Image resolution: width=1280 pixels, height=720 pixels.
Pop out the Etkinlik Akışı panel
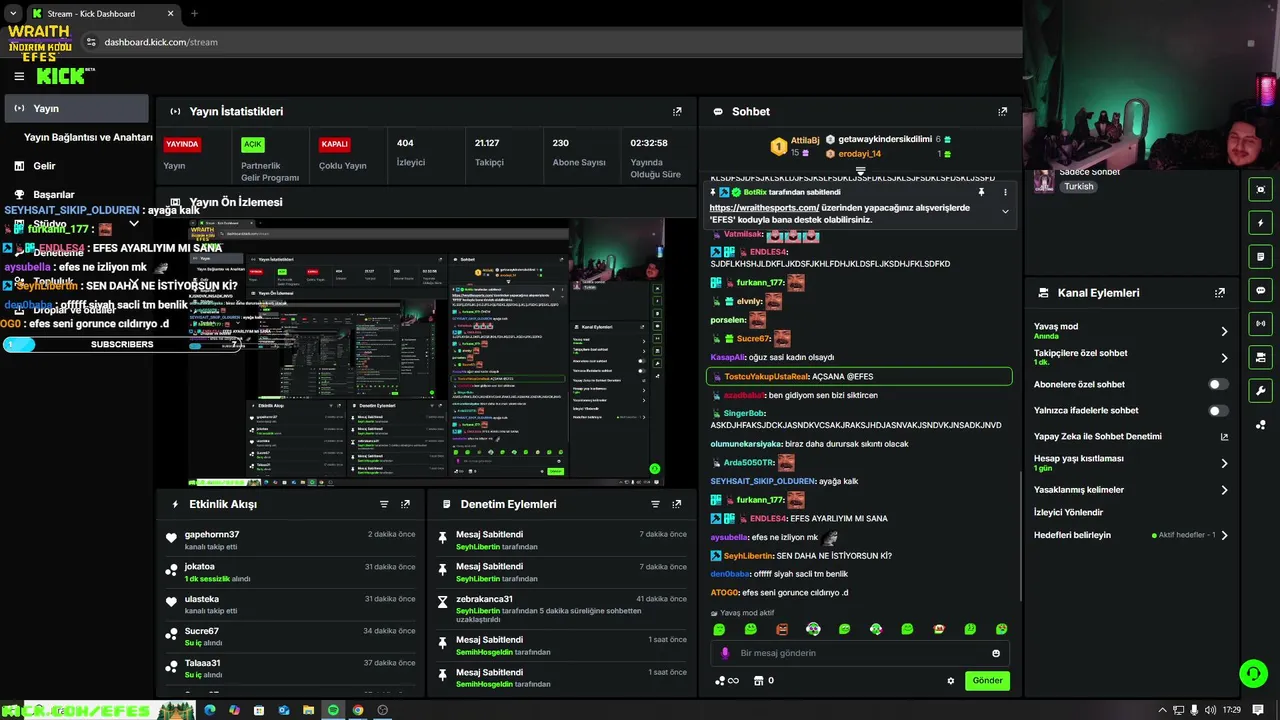[x=405, y=504]
